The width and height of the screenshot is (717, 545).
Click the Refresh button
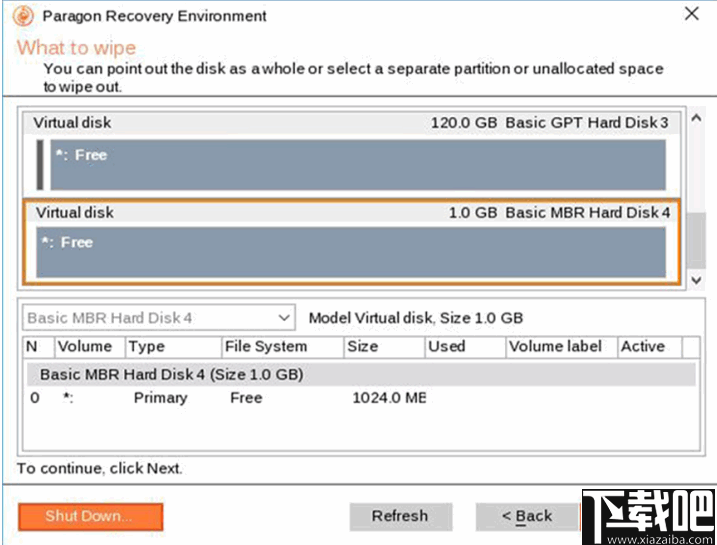[x=400, y=516]
